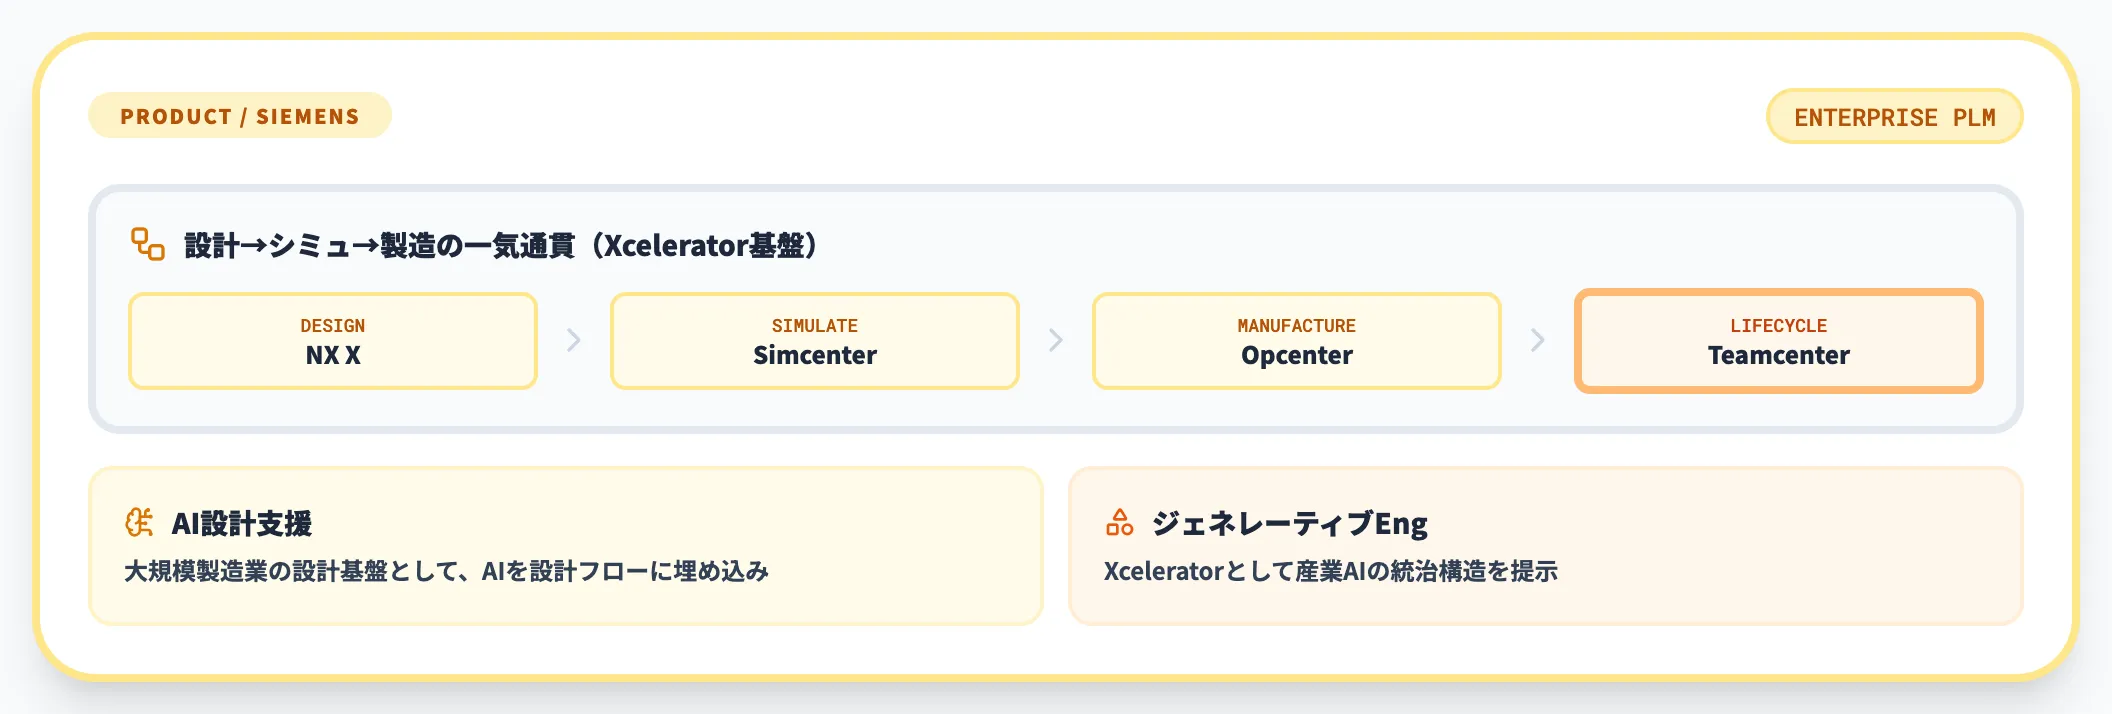Click the 大規模製造業の設計基盤 description text
This screenshot has height=714, width=2112.
tap(446, 571)
